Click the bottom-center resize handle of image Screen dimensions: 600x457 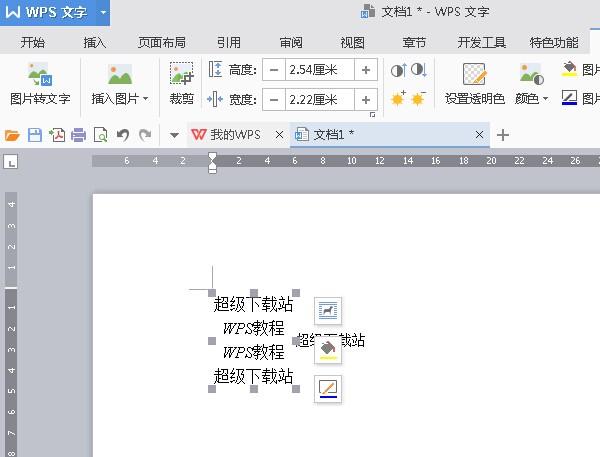coord(254,389)
